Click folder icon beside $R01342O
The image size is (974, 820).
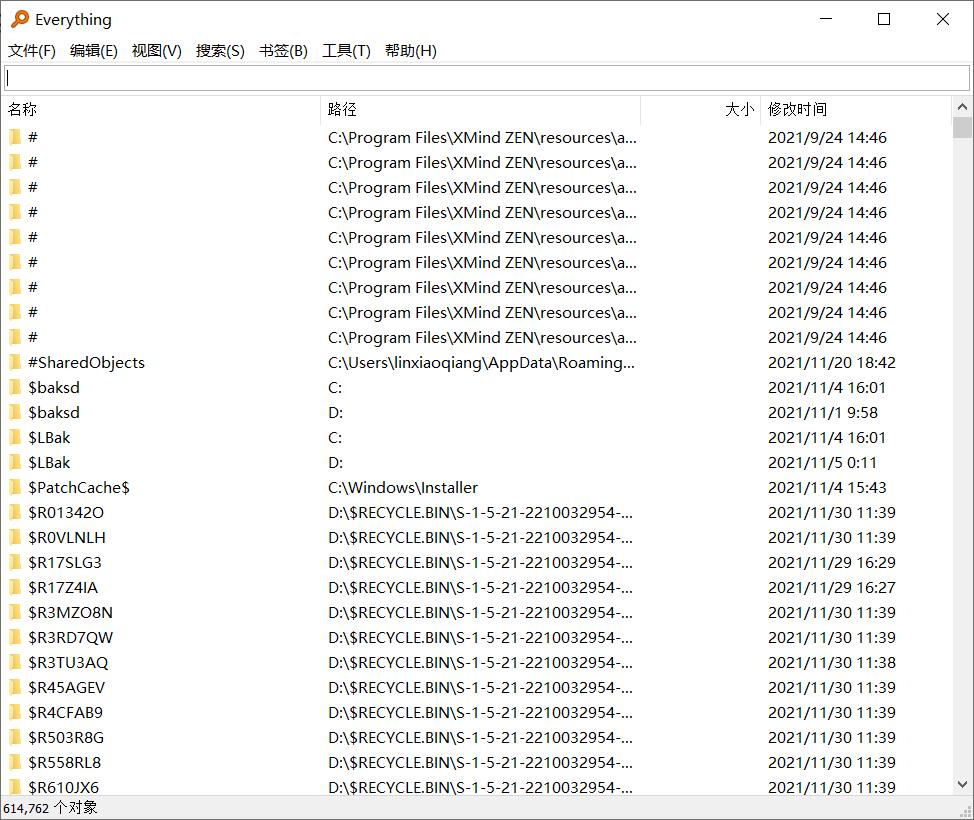click(x=17, y=512)
